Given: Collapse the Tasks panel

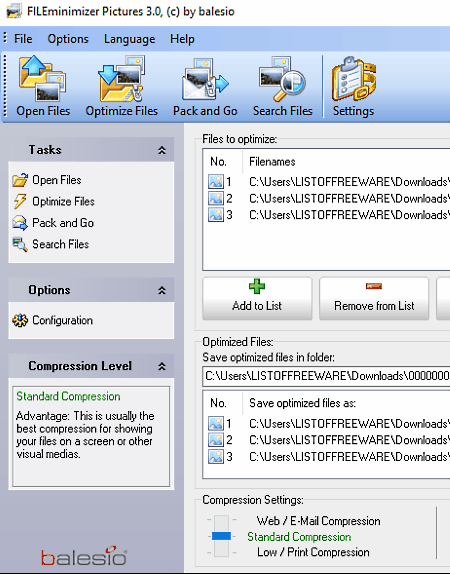Looking at the screenshot, I should [161, 150].
